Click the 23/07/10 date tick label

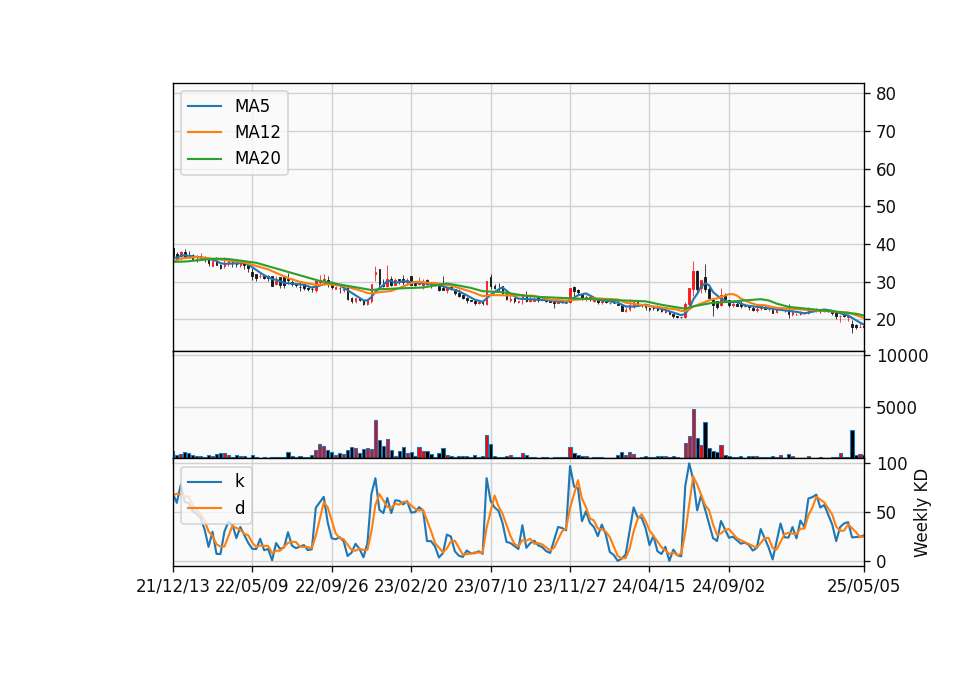[490, 586]
